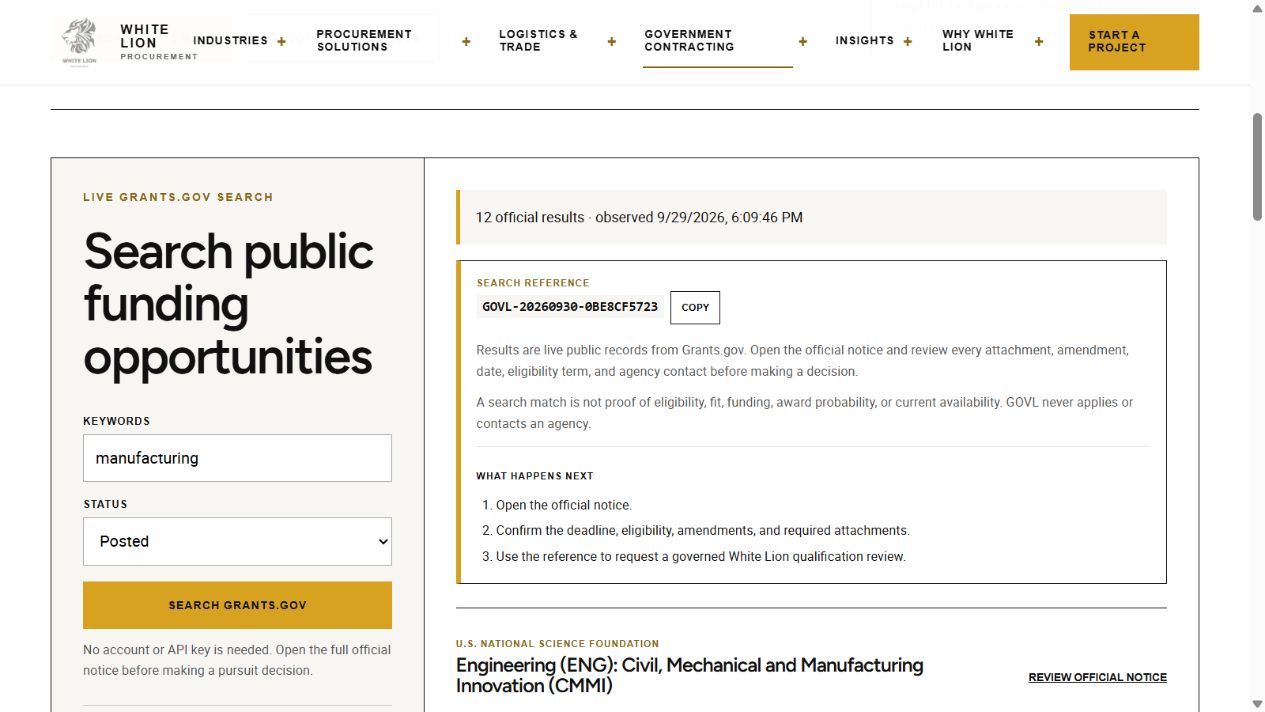Expand the Government Contracting plus icon
1265x712 pixels.
click(x=803, y=41)
